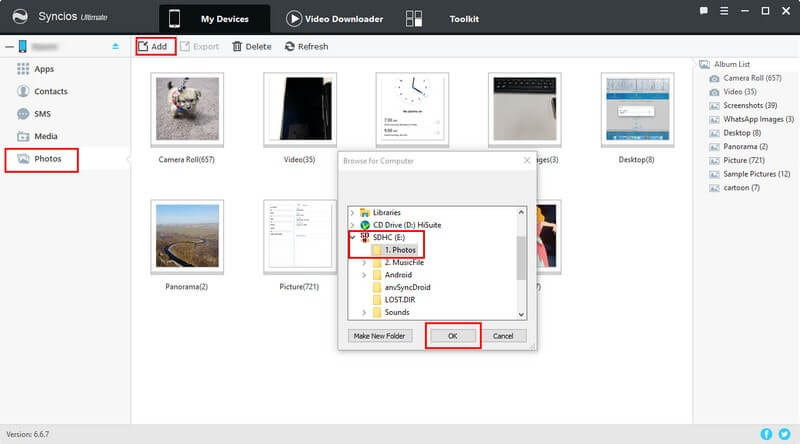This screenshot has height=444, width=800.
Task: Click the Video Downloader play icon
Action: pyautogui.click(x=293, y=19)
